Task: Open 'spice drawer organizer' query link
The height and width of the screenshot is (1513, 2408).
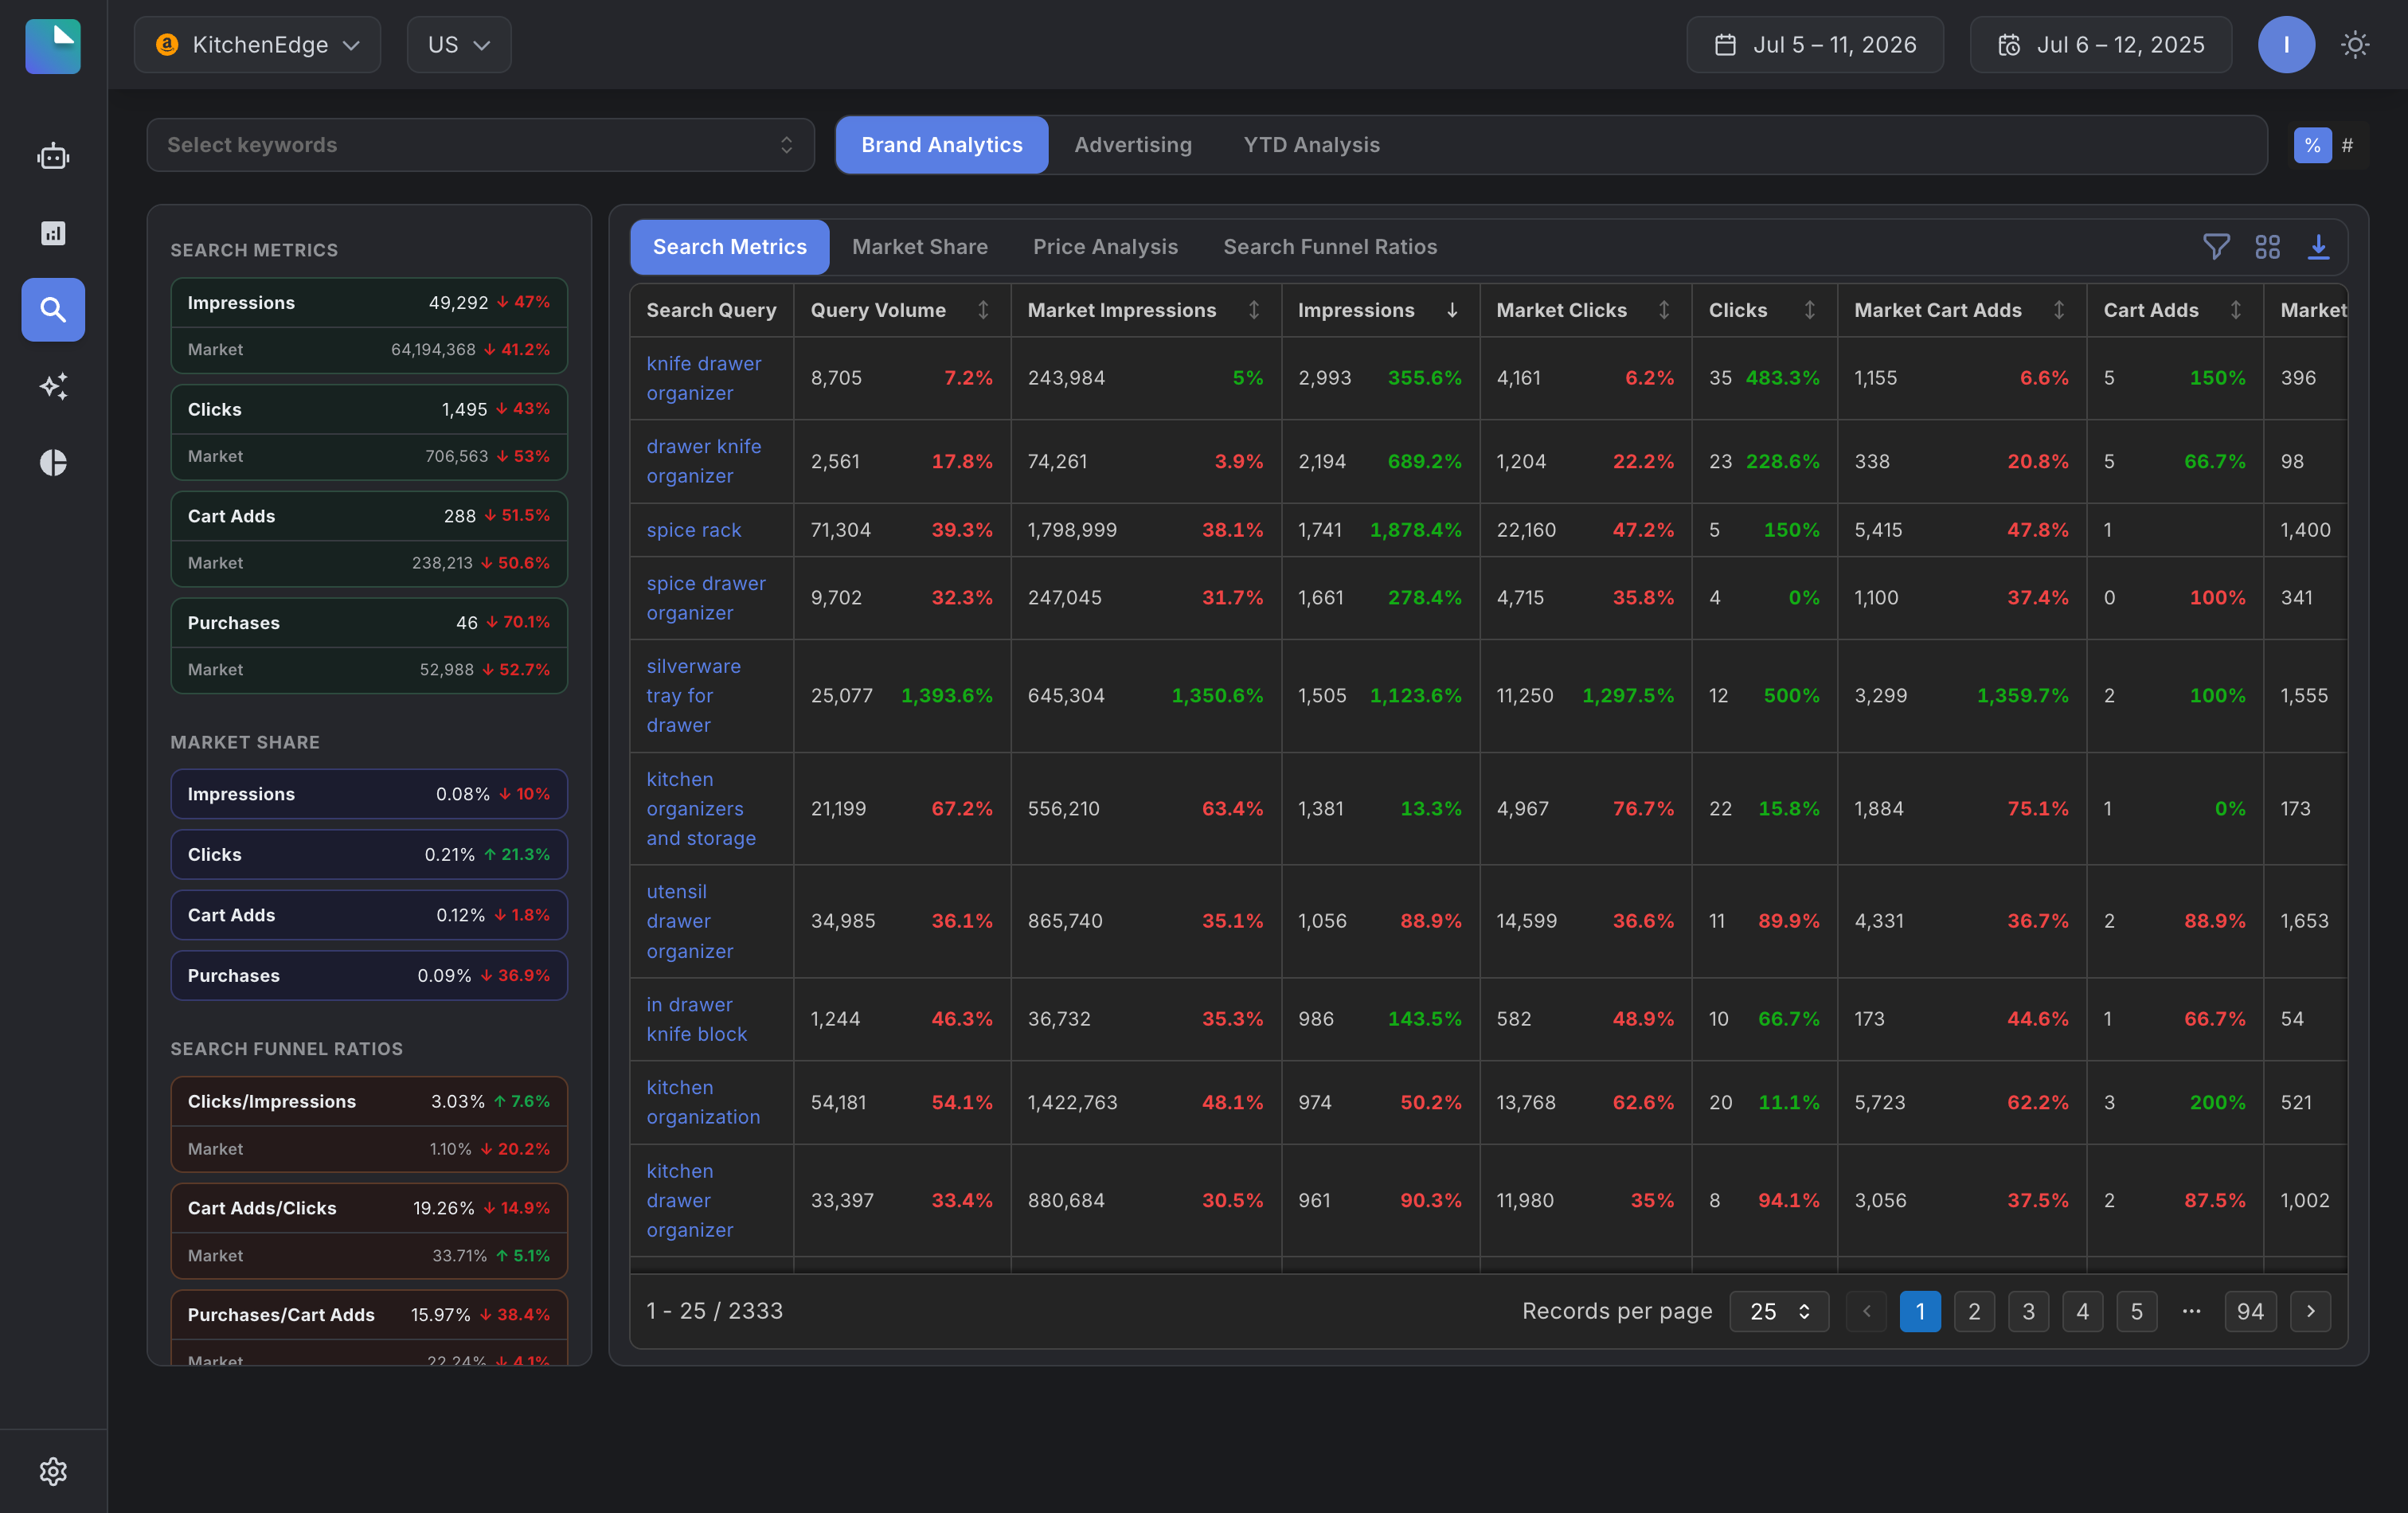Action: [x=706, y=598]
